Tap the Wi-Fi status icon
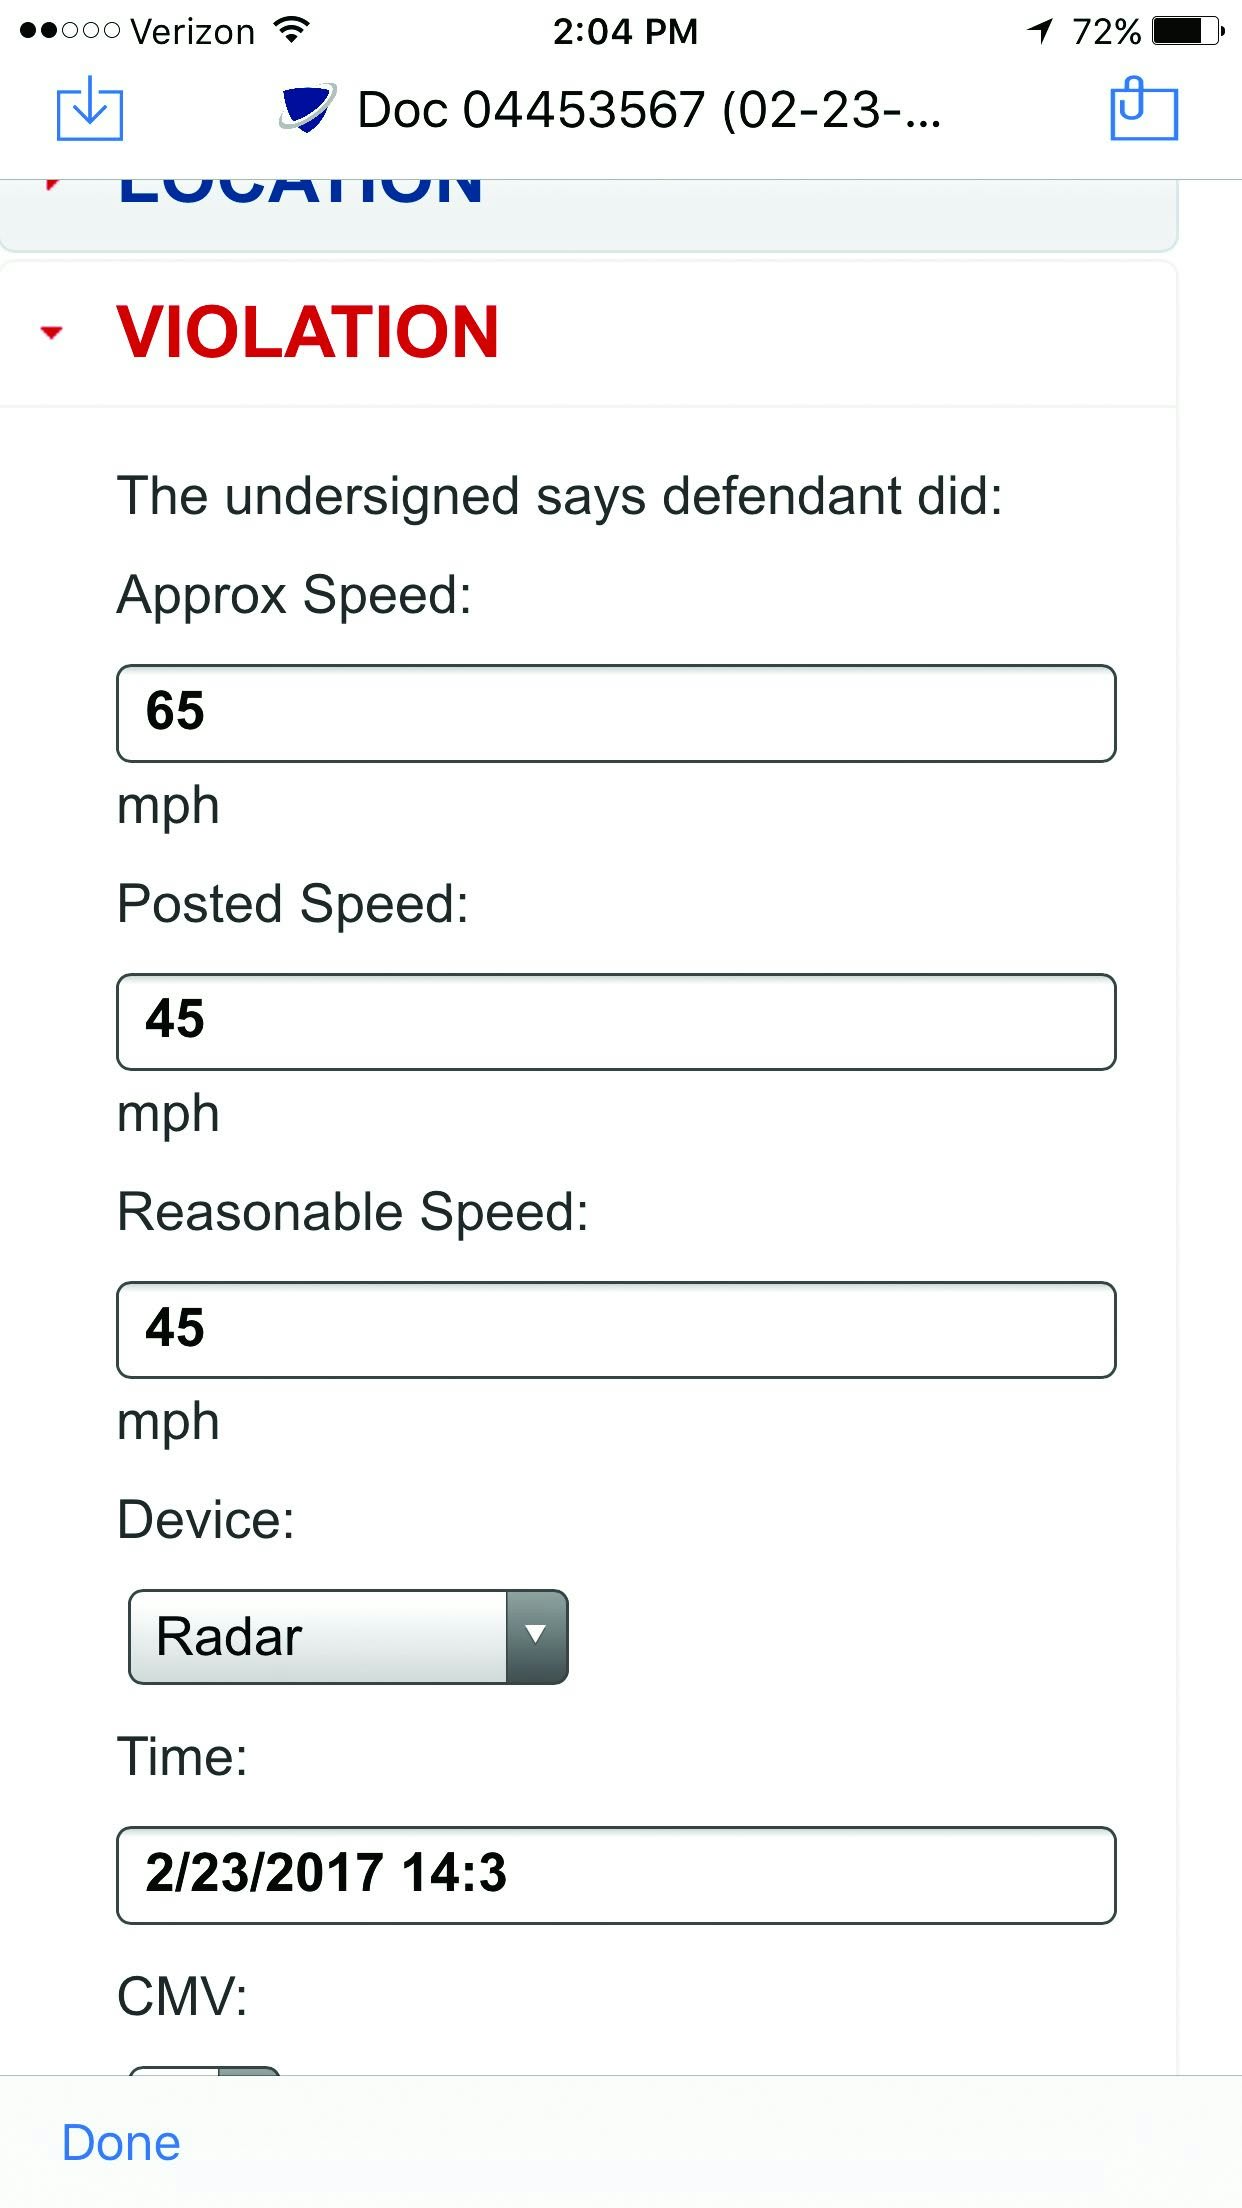Image resolution: width=1242 pixels, height=2208 pixels. click(291, 30)
